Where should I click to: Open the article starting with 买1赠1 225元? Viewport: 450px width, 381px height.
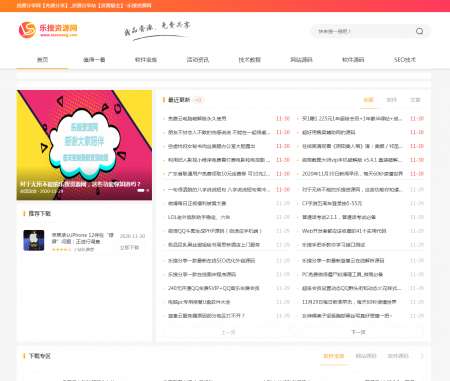click(x=352, y=118)
